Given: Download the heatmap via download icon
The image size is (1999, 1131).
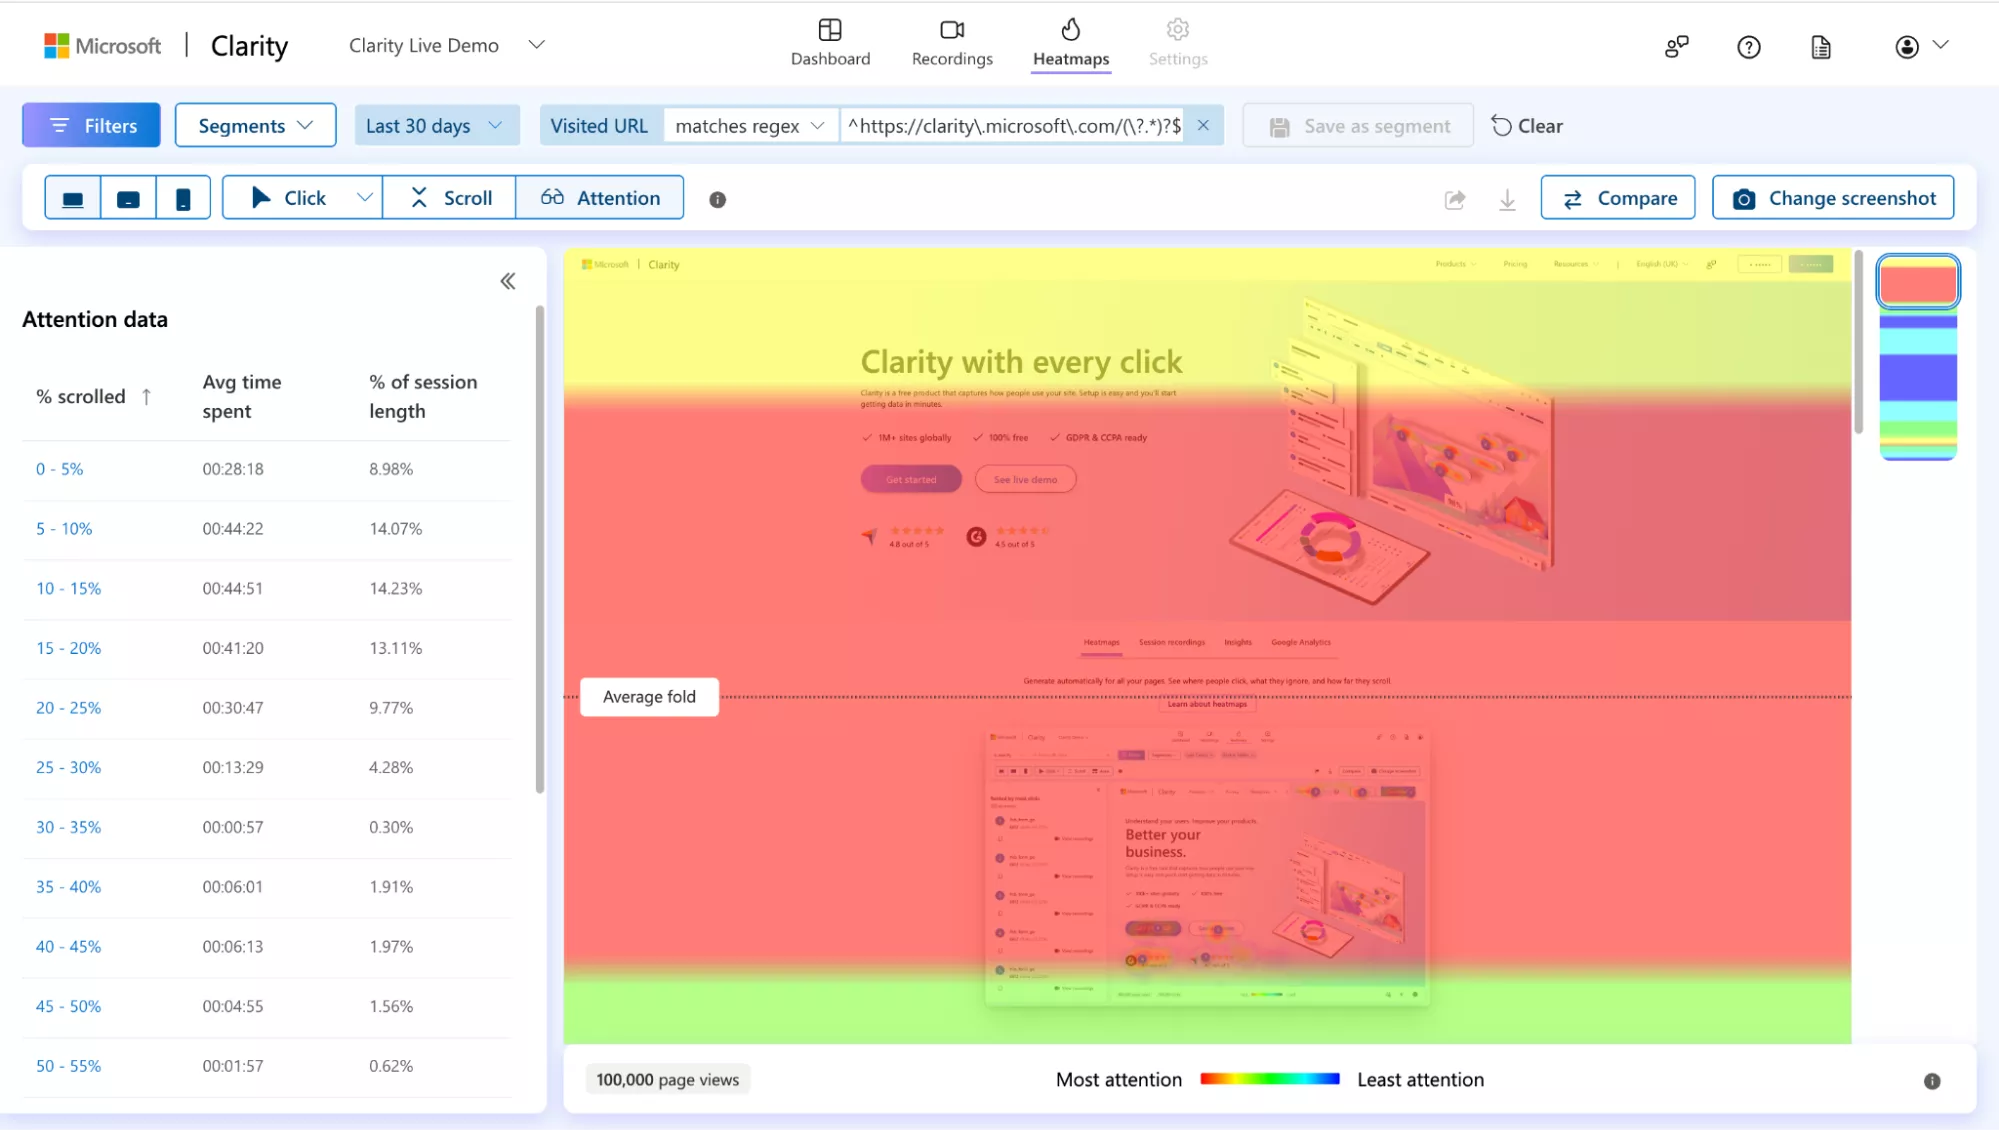Looking at the screenshot, I should point(1507,199).
